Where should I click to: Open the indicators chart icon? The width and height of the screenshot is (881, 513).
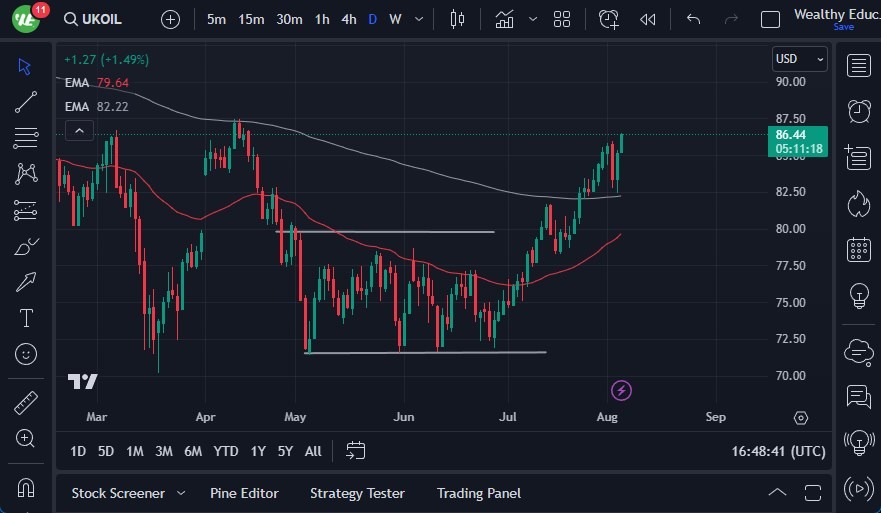click(504, 19)
